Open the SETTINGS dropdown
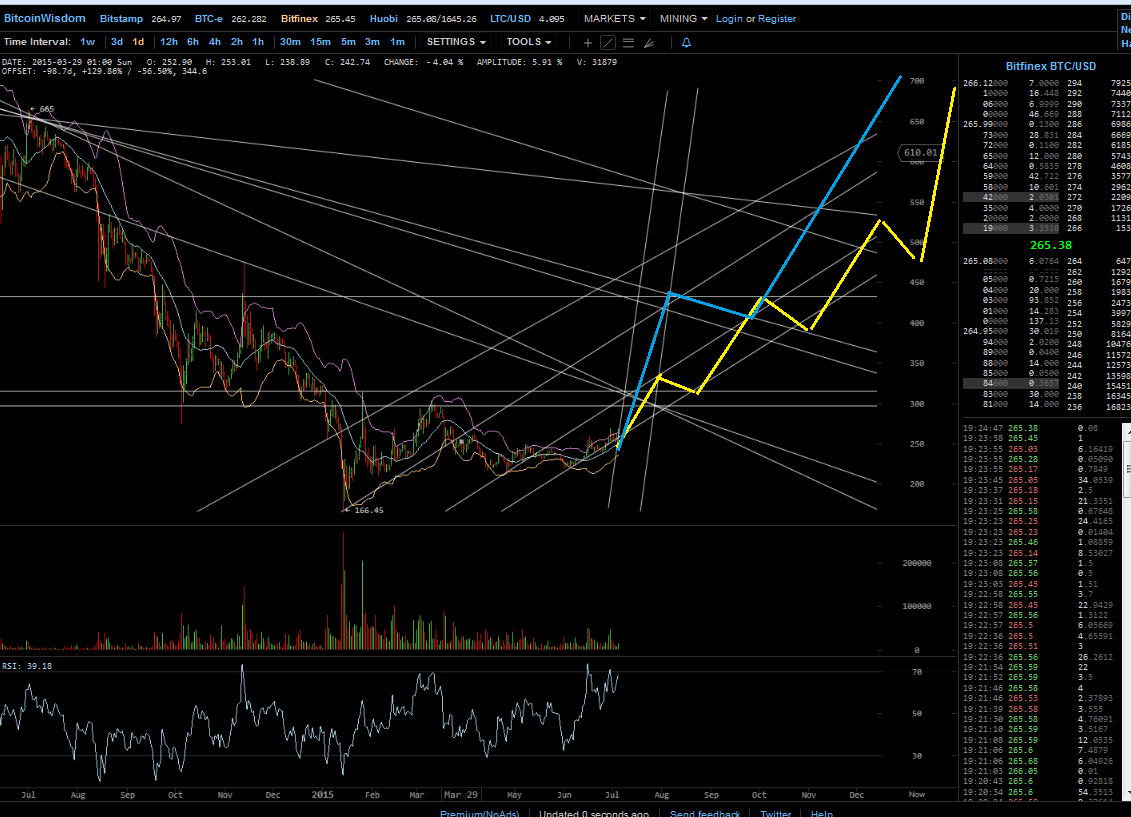The image size is (1131, 817). pyautogui.click(x=456, y=42)
